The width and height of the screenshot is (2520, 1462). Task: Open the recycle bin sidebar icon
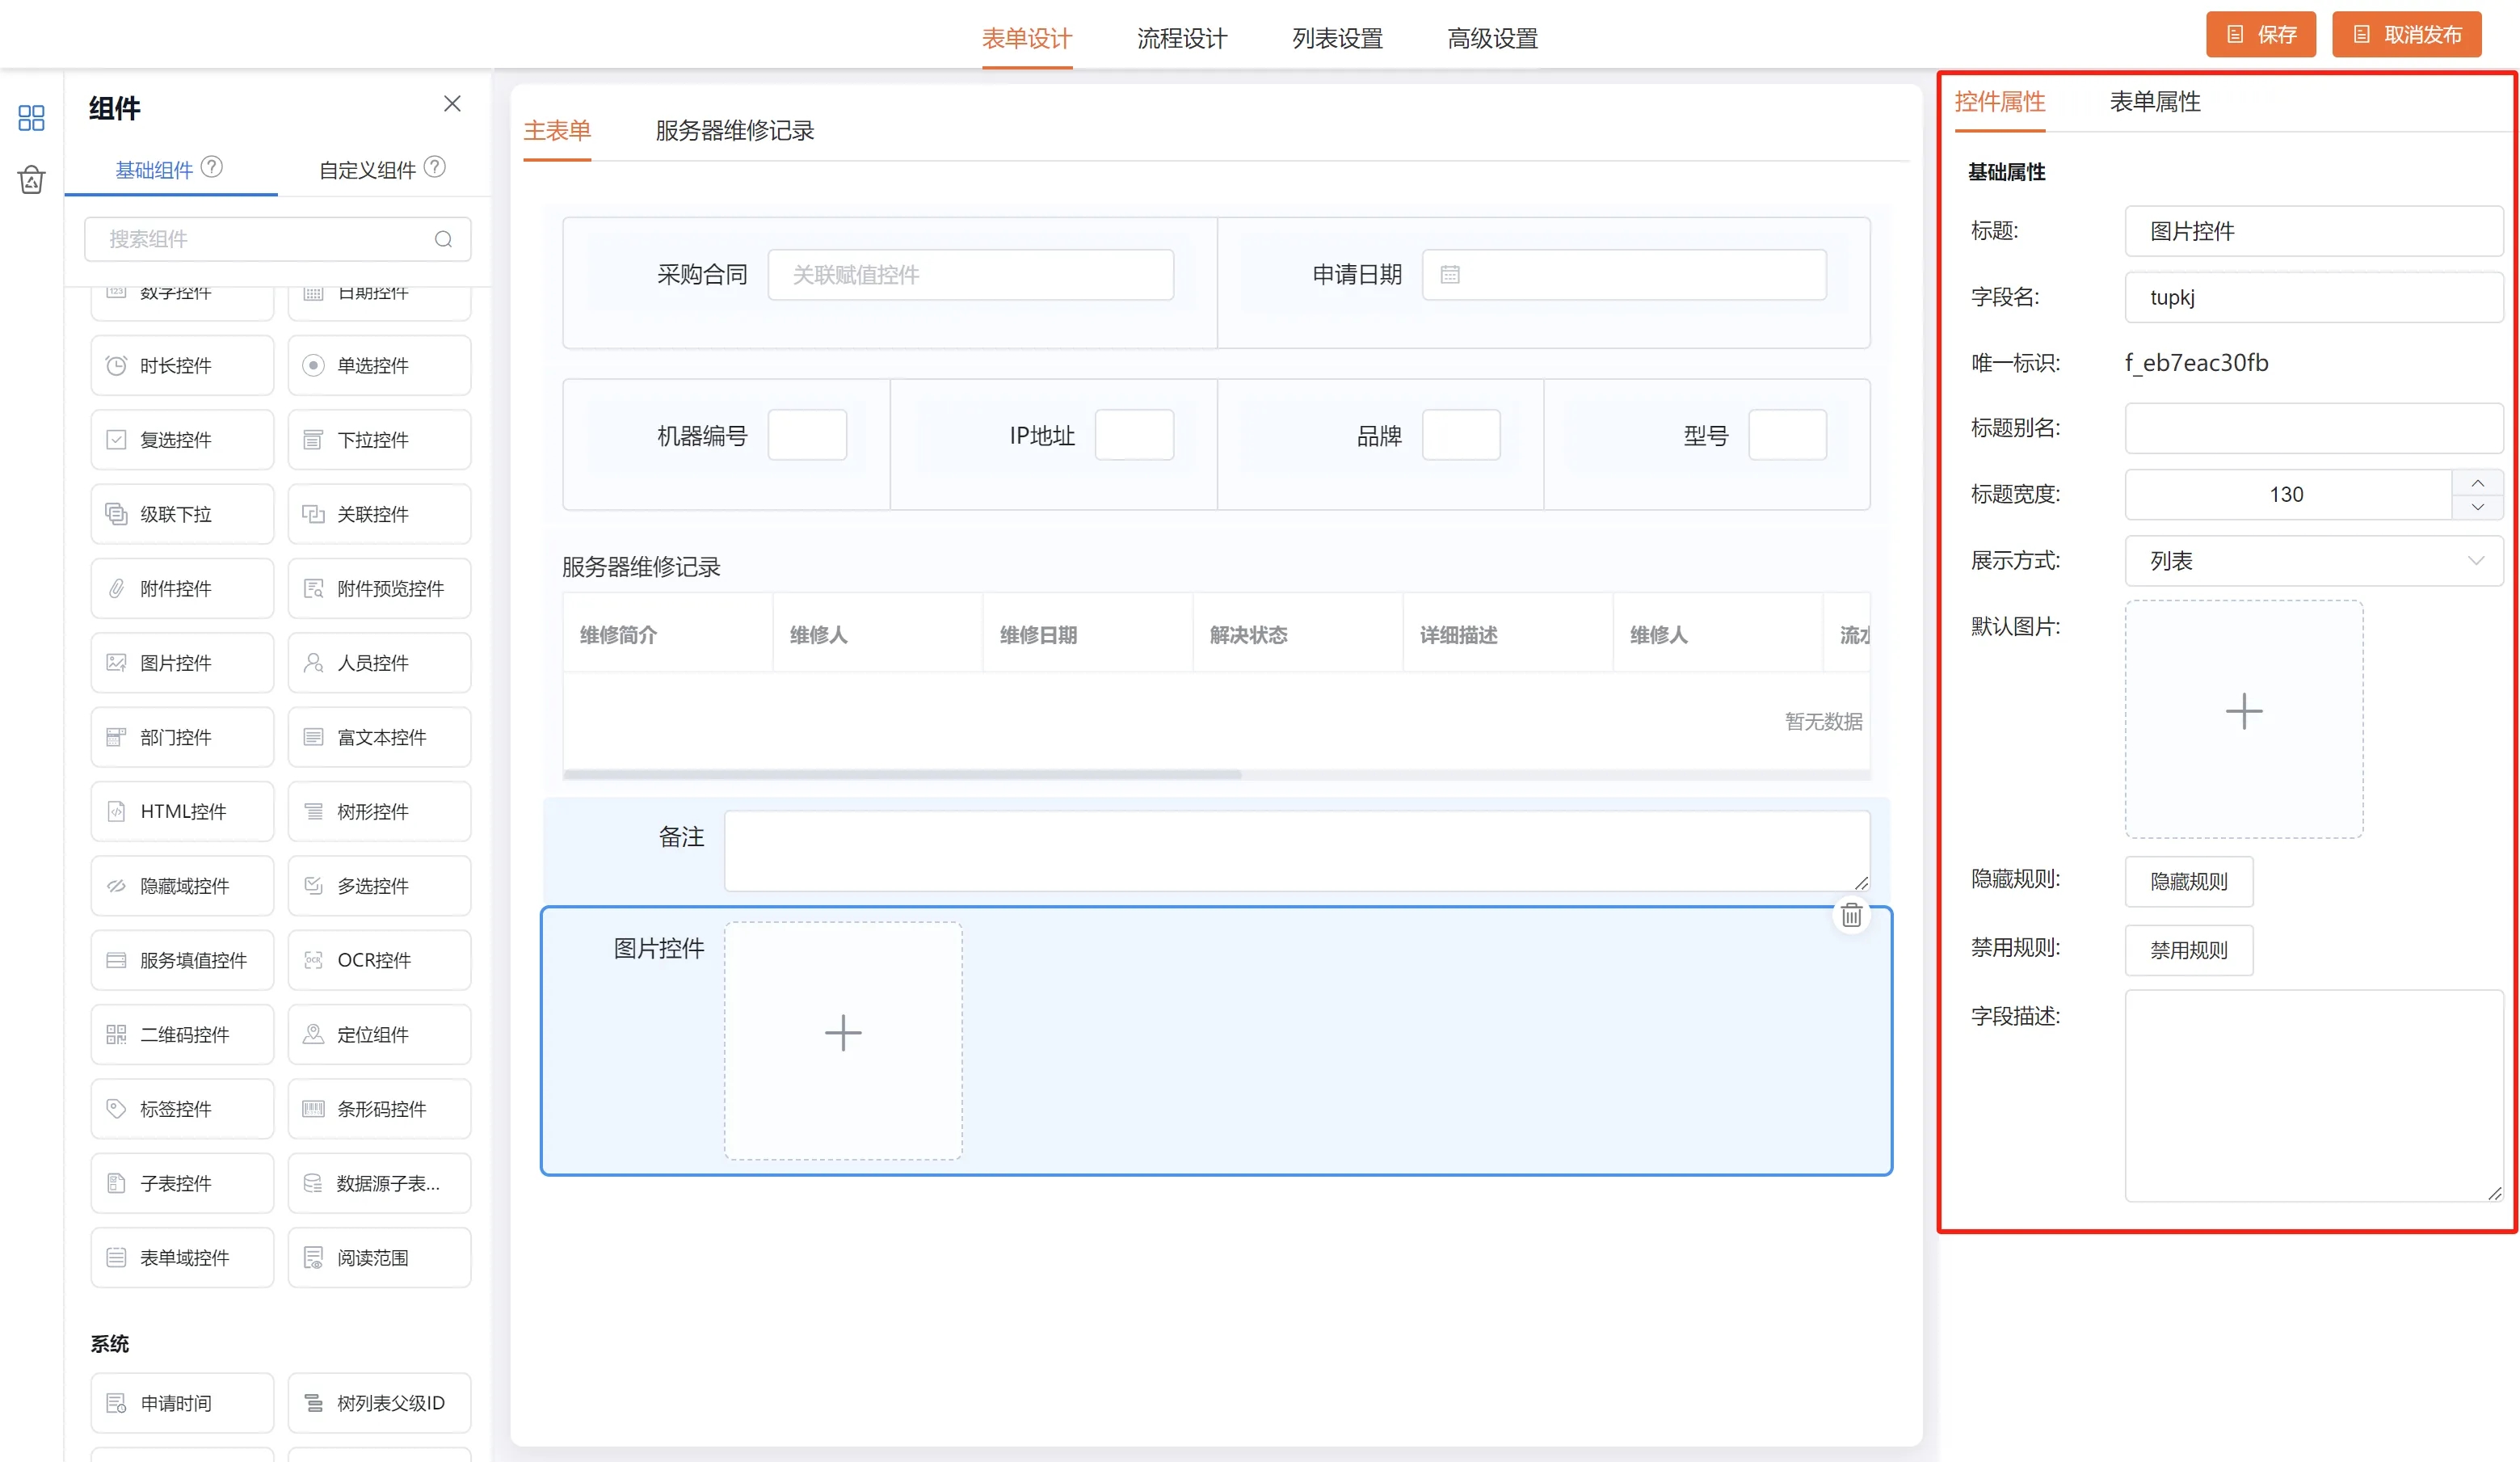(31, 180)
